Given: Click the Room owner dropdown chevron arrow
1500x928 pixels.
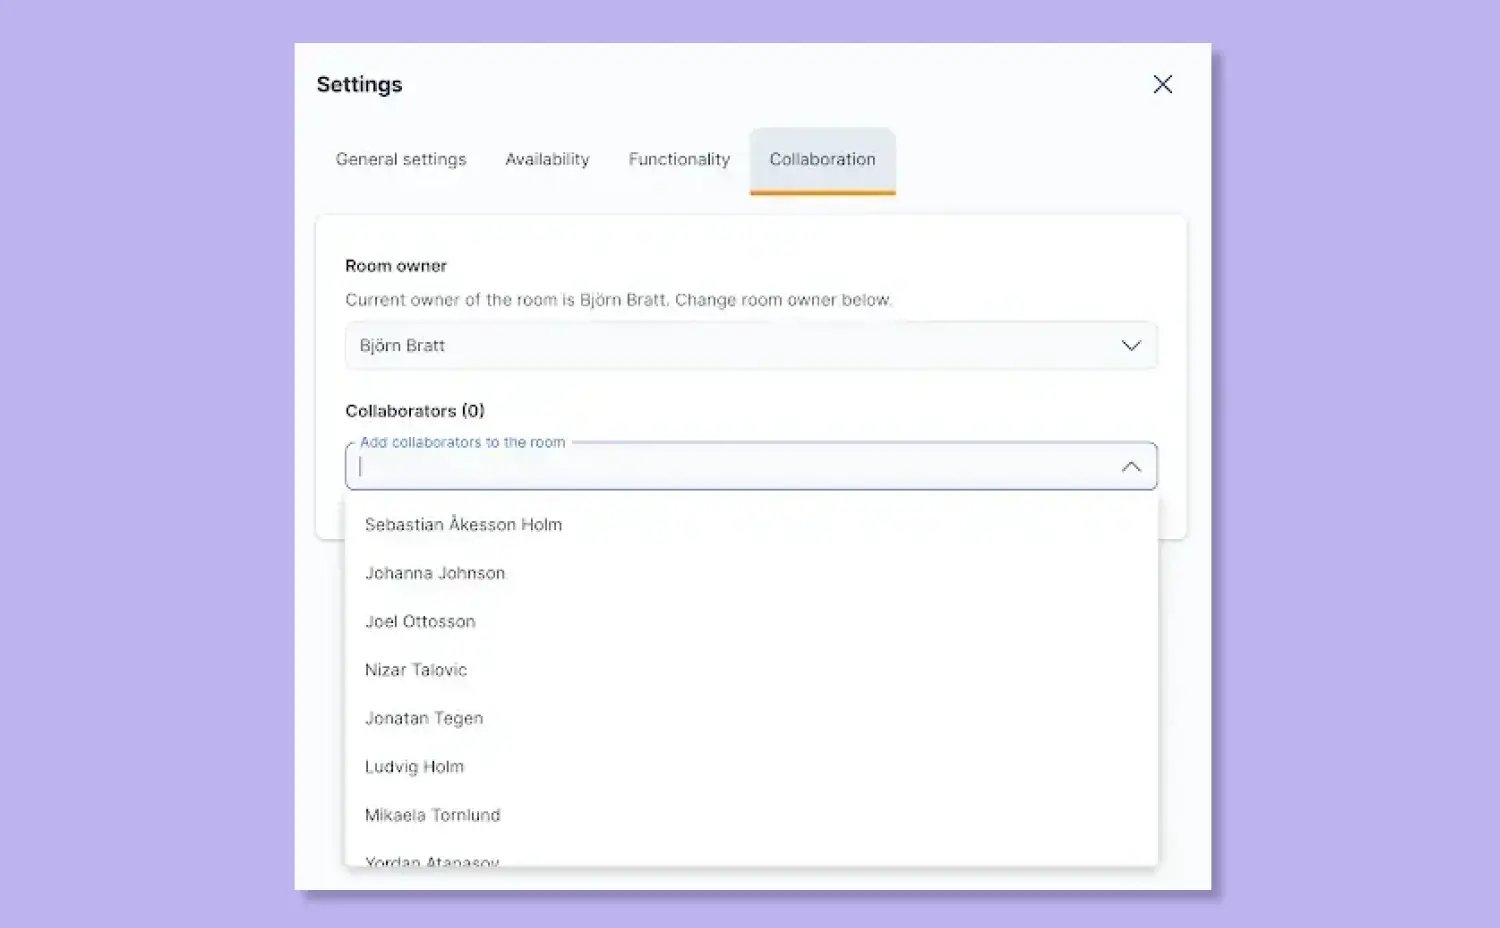Looking at the screenshot, I should (x=1131, y=345).
